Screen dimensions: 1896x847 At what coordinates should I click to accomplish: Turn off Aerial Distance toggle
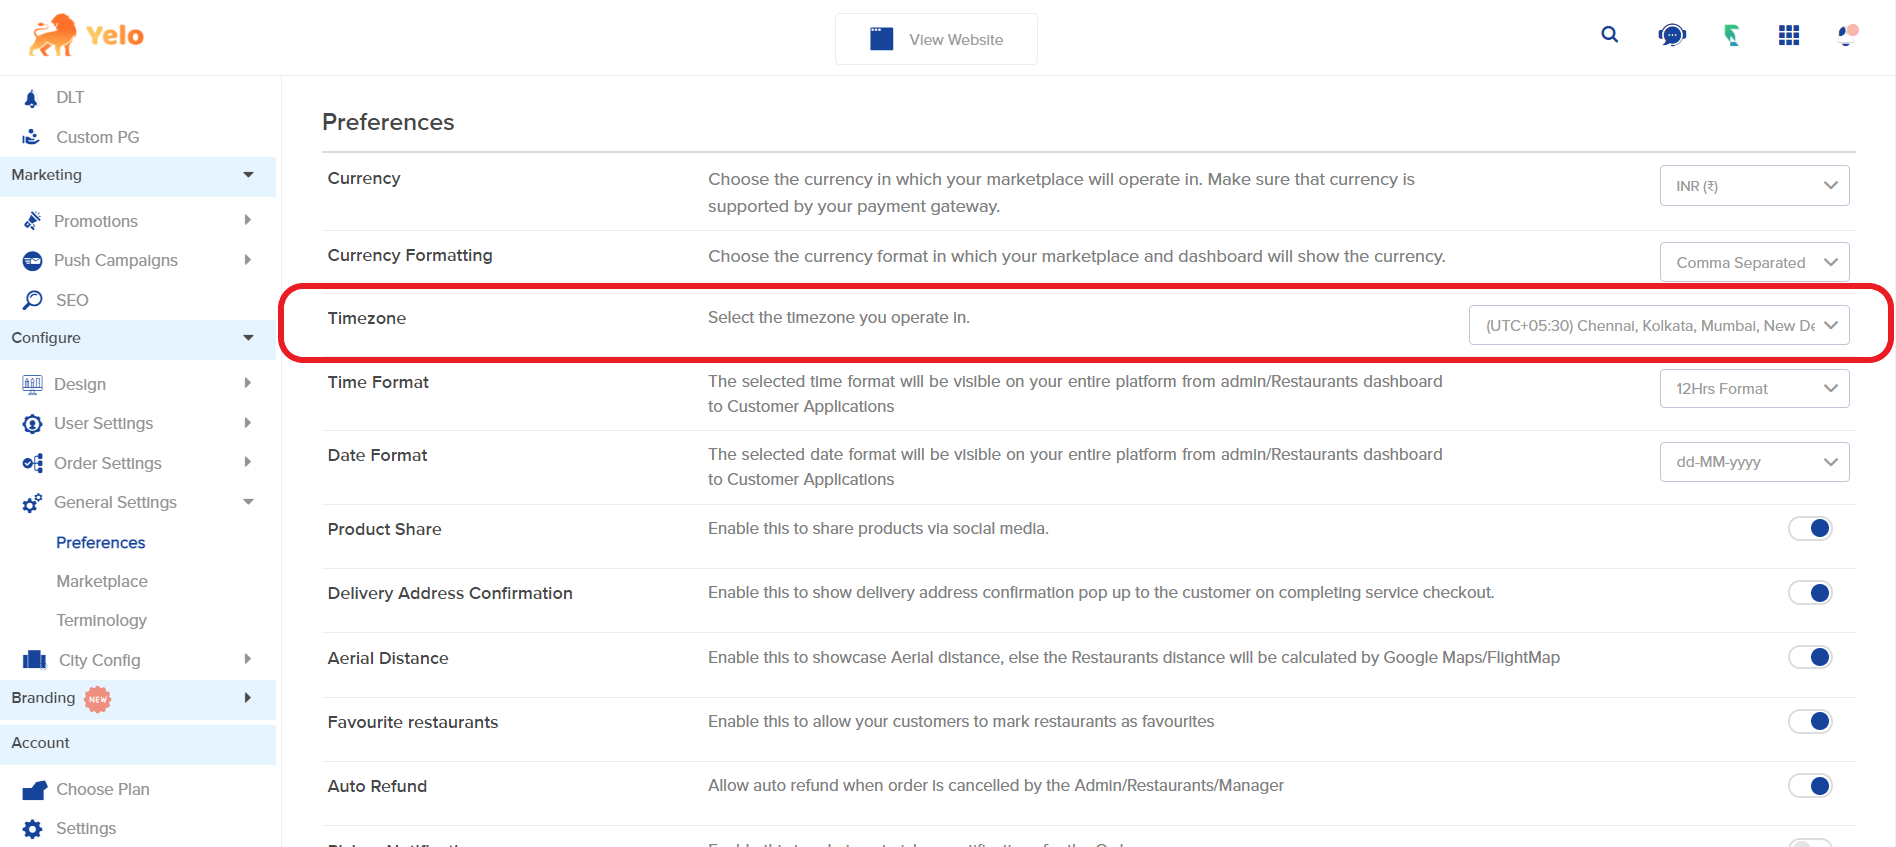click(x=1809, y=657)
